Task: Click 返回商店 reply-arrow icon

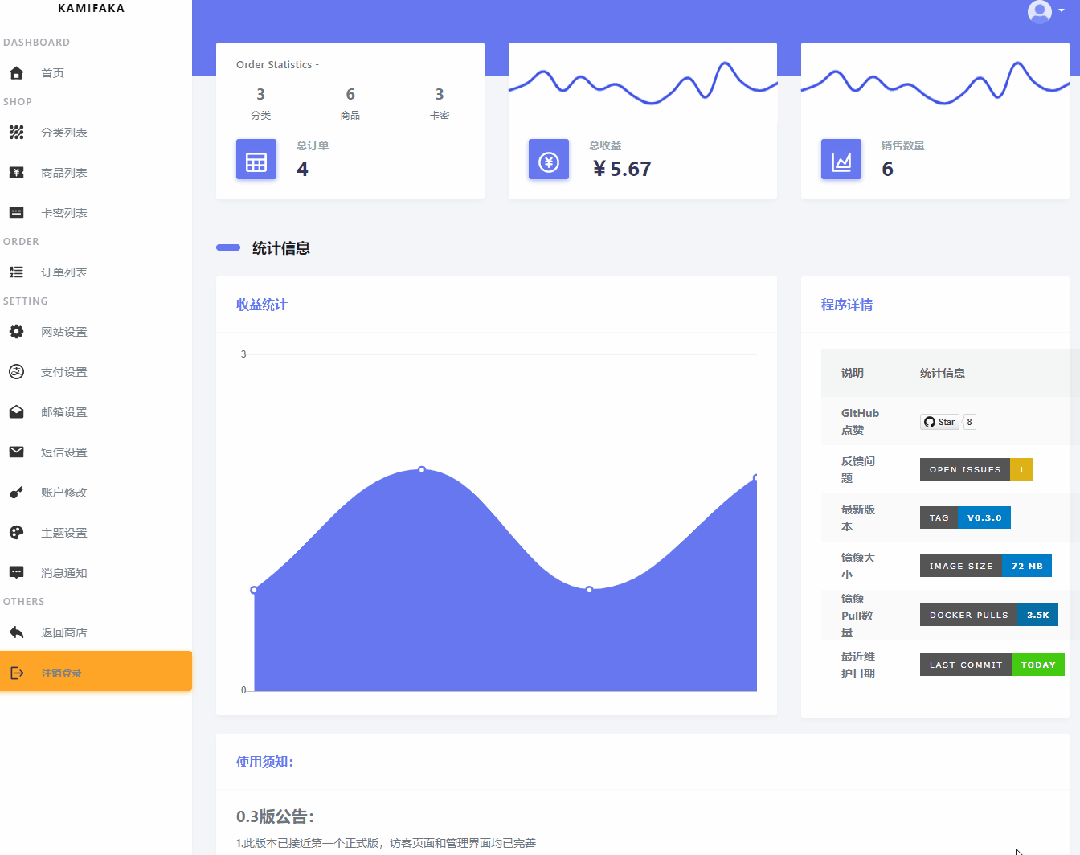Action: click(17, 632)
